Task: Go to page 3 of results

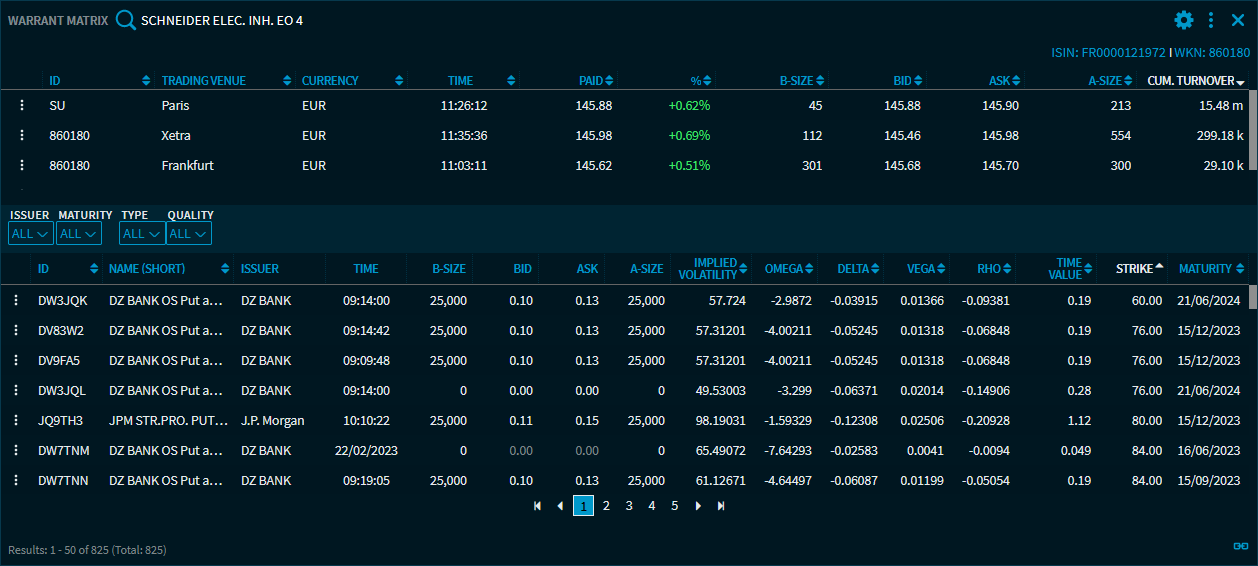Action: (x=629, y=506)
